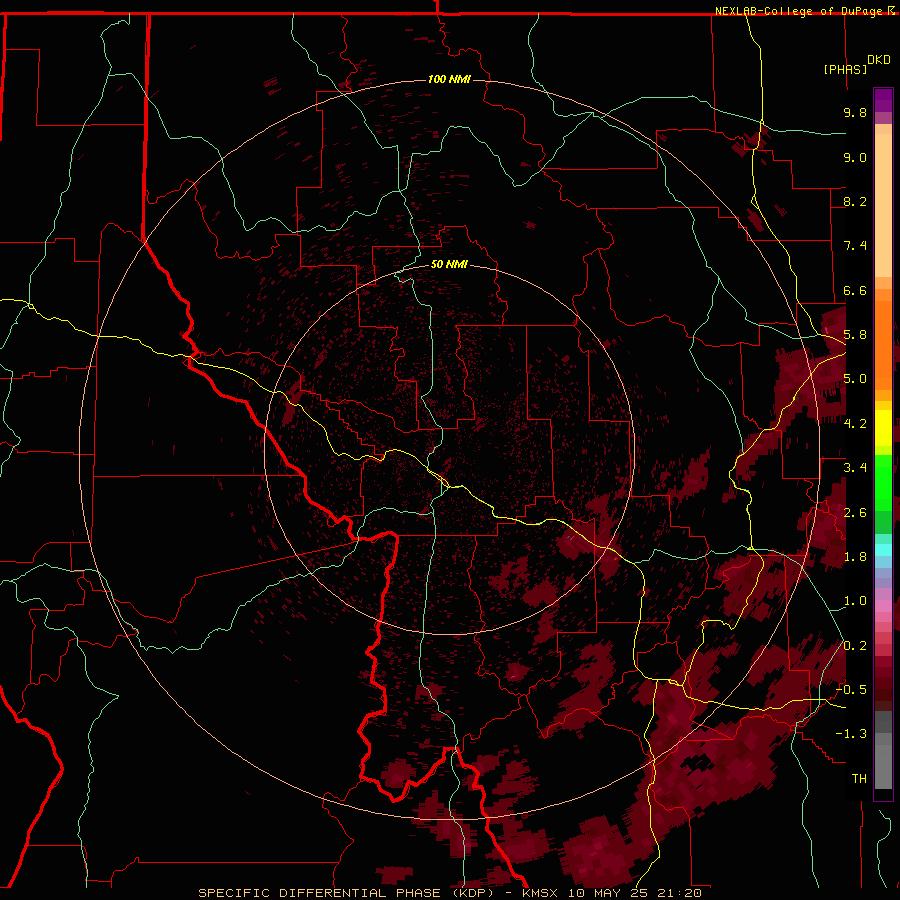The width and height of the screenshot is (900, 900).
Task: Click the 21:20 timestamp in the caption
Action: pos(679,893)
